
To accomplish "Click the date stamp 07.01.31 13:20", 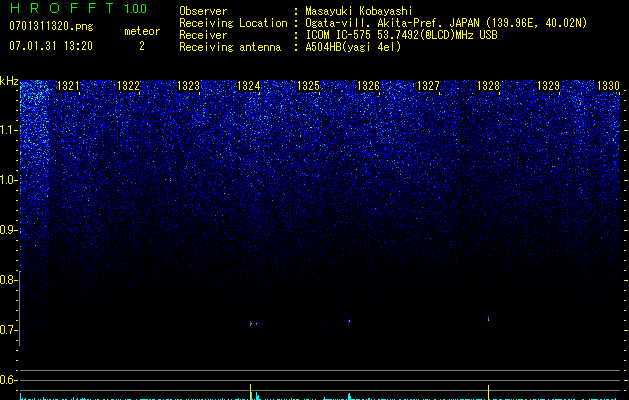I will click(51, 46).
